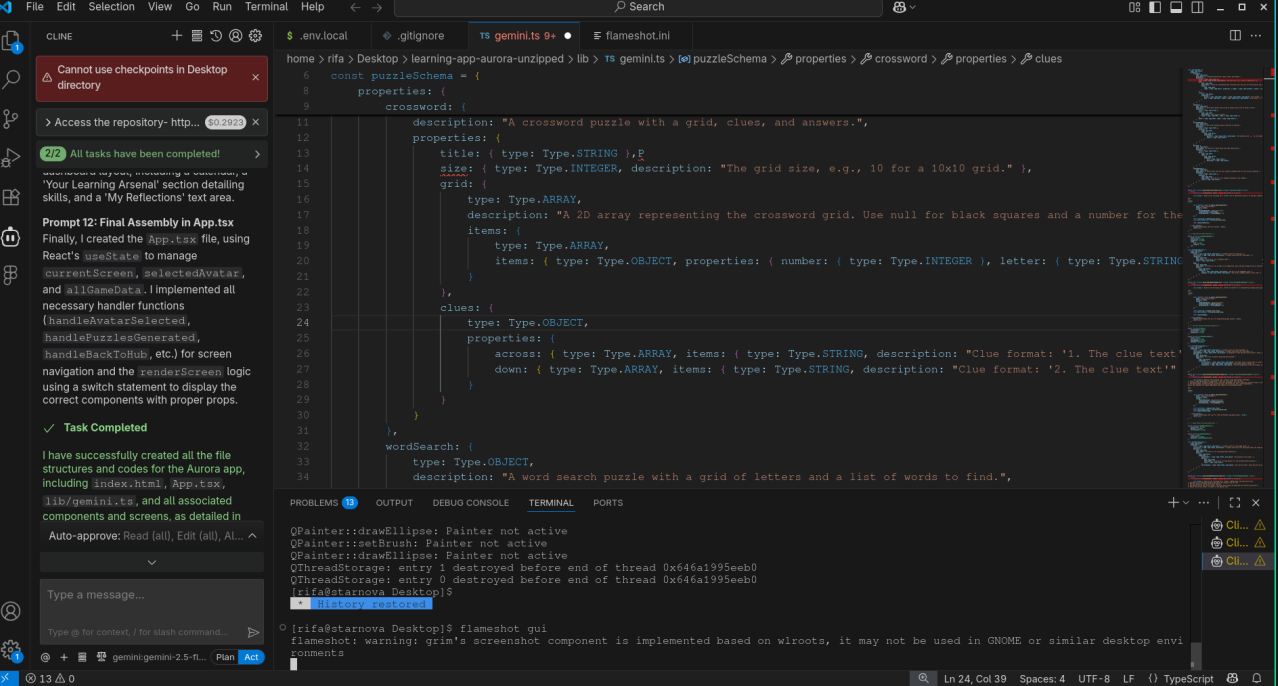Toggle secondary side bar visibility
This screenshot has width=1278, height=686.
click(1196, 7)
